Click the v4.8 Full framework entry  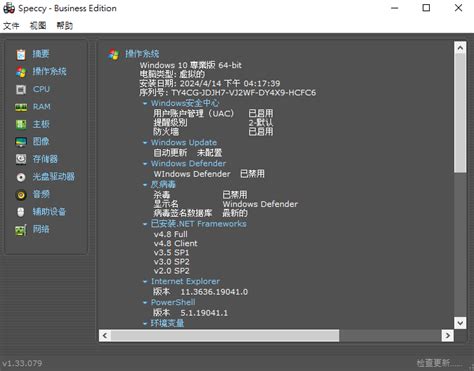[x=171, y=234]
